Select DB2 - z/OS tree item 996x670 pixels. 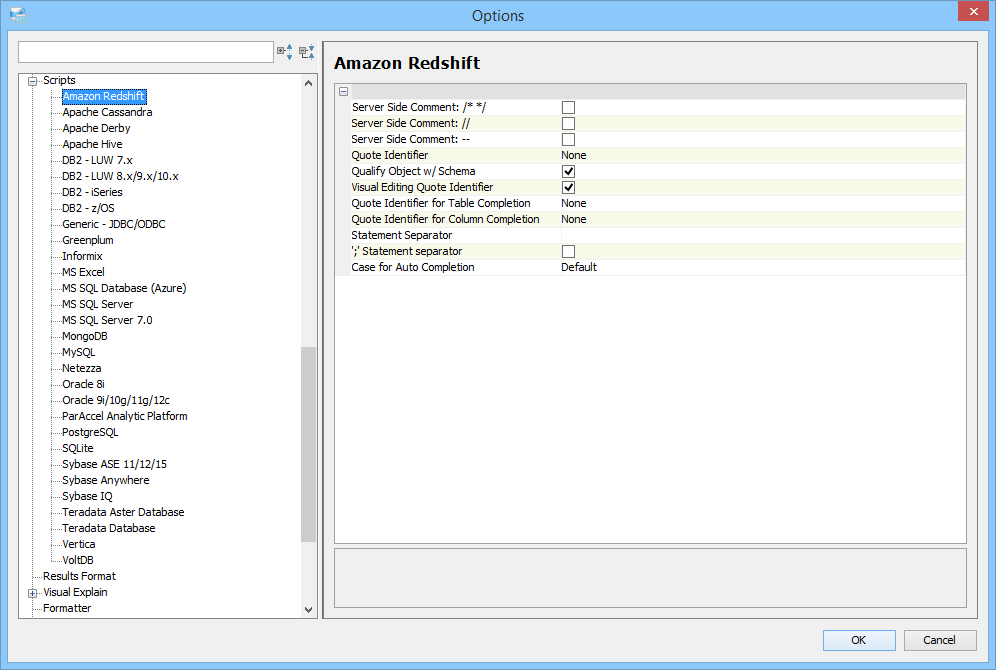88,208
